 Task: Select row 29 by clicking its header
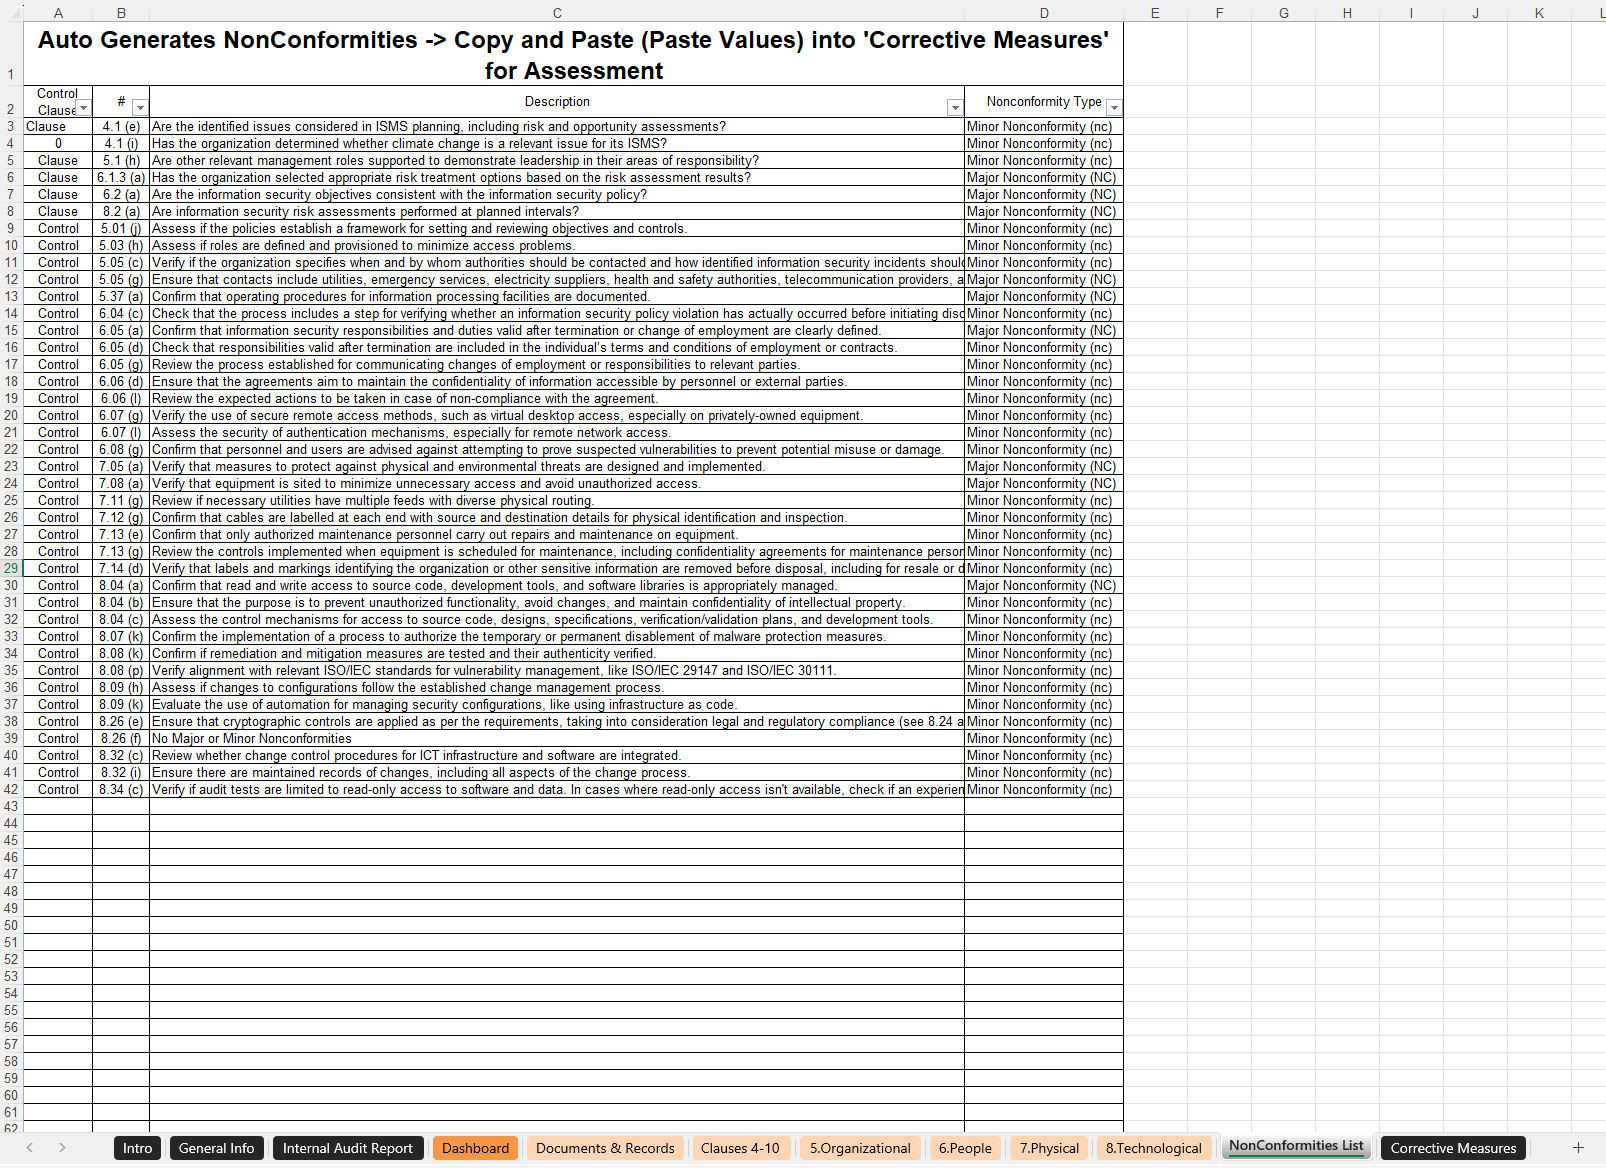coord(11,568)
